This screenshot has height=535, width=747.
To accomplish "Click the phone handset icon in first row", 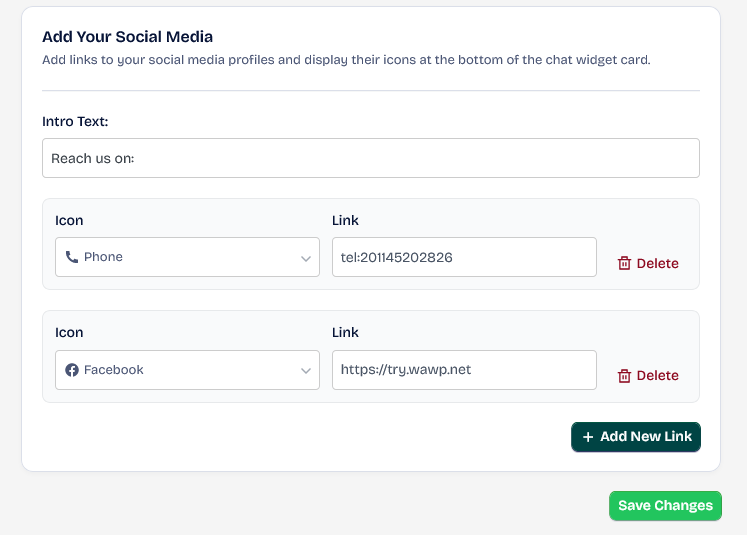I will 72,257.
